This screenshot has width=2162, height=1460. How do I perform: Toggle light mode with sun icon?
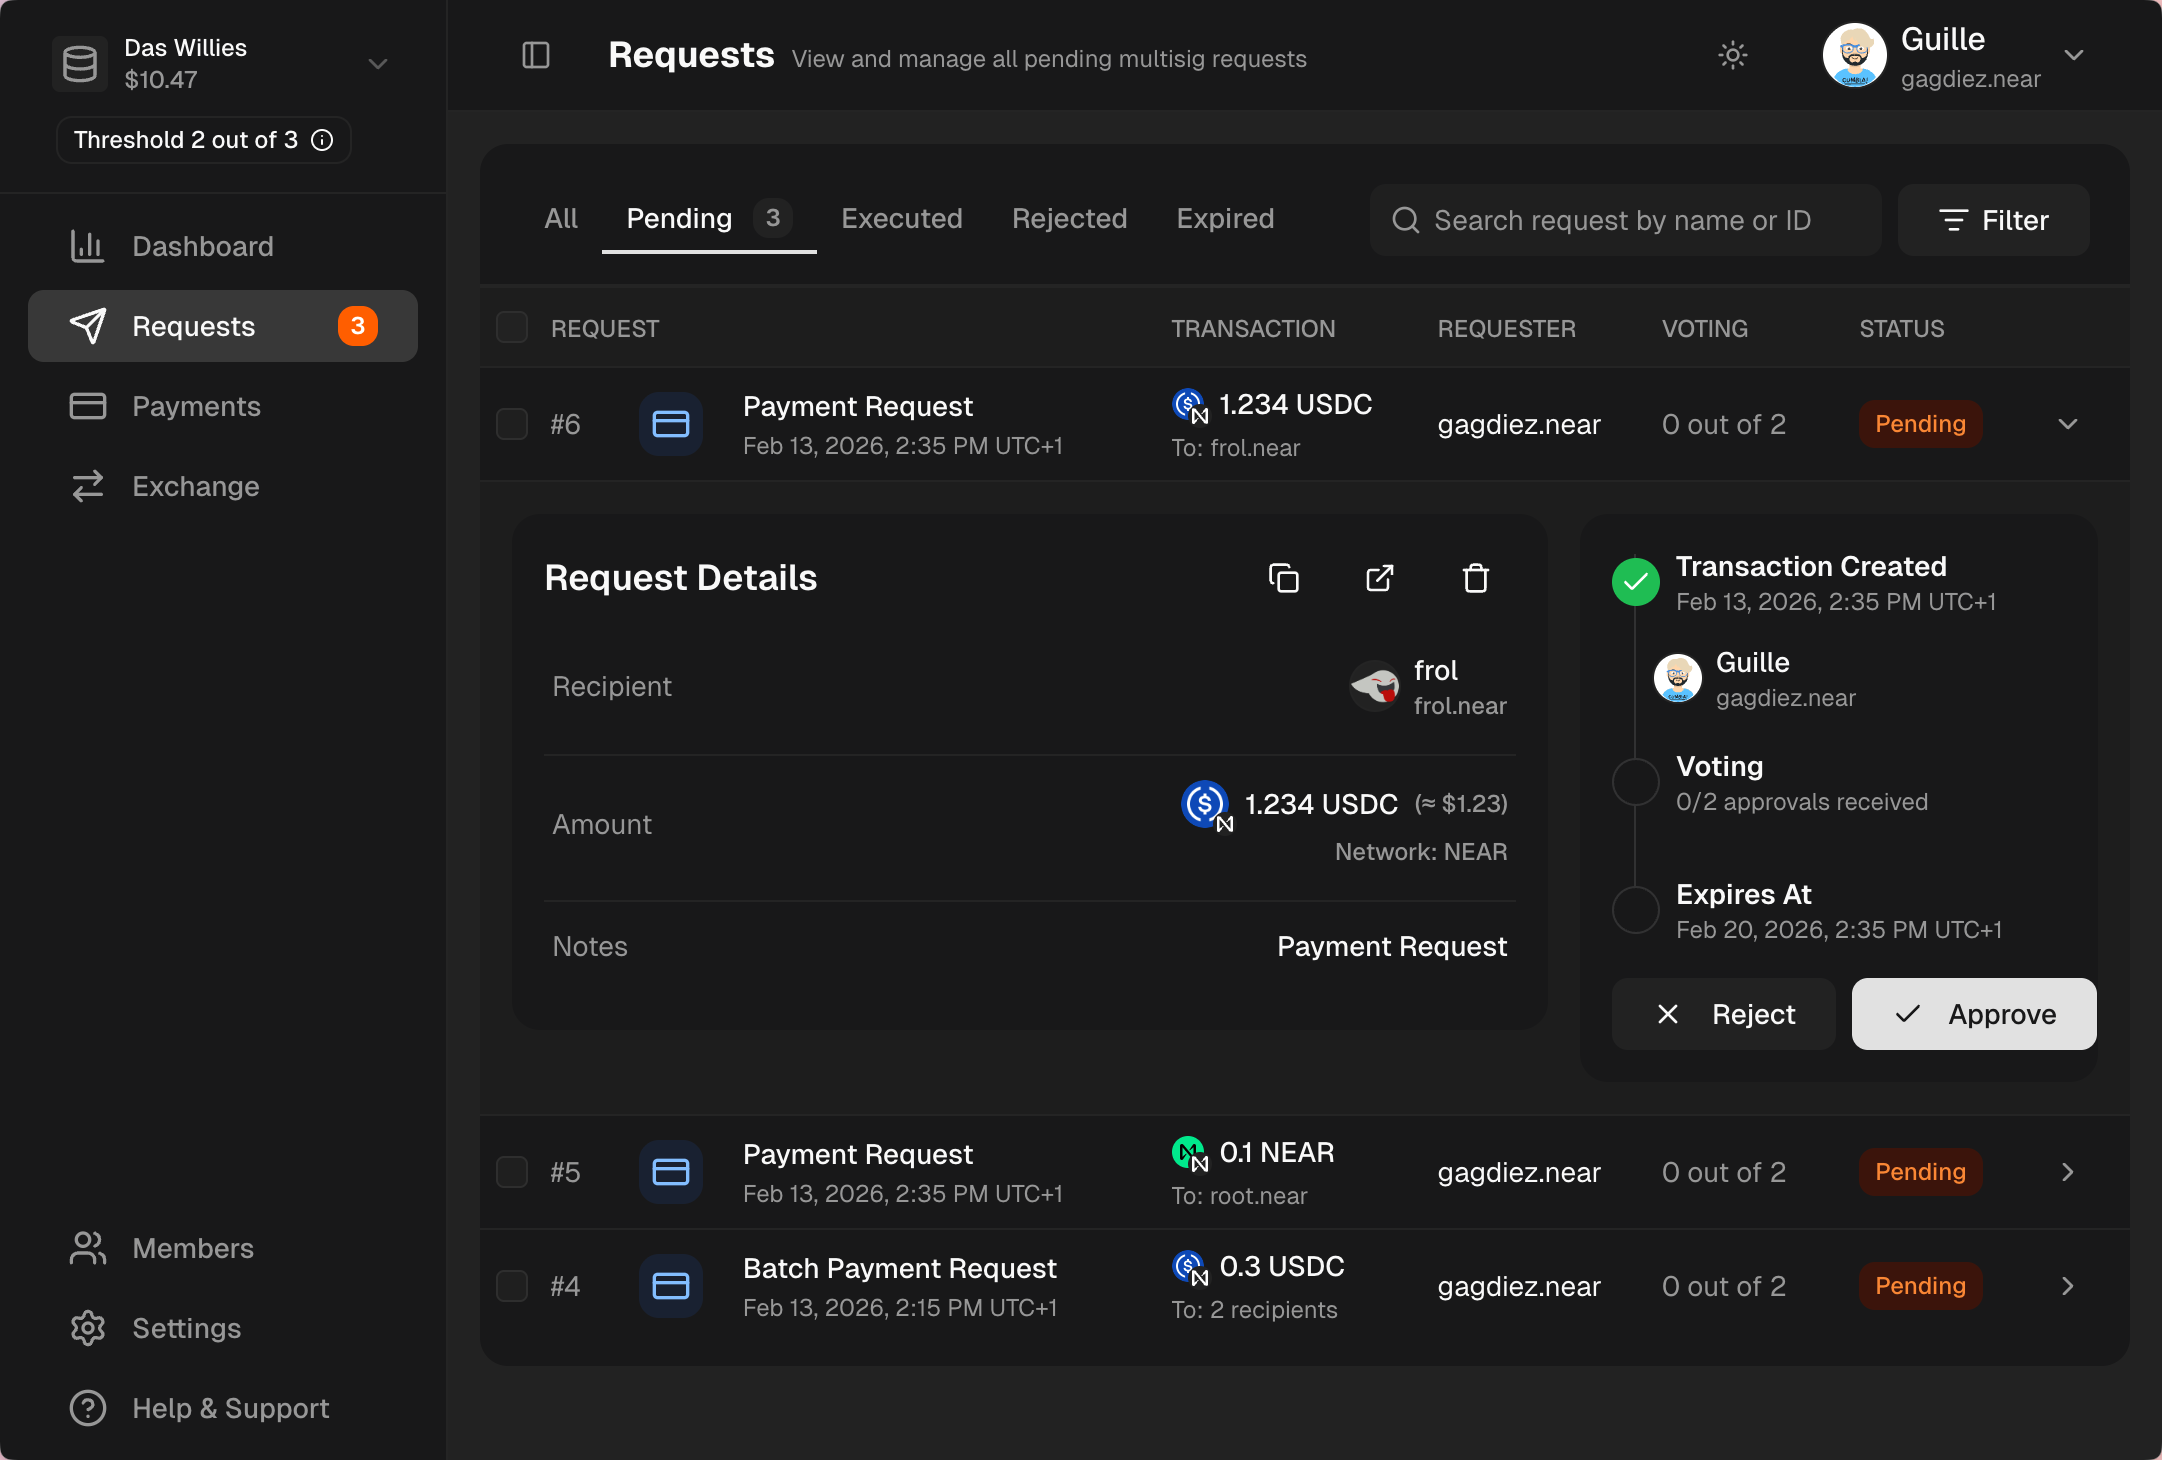click(1732, 56)
